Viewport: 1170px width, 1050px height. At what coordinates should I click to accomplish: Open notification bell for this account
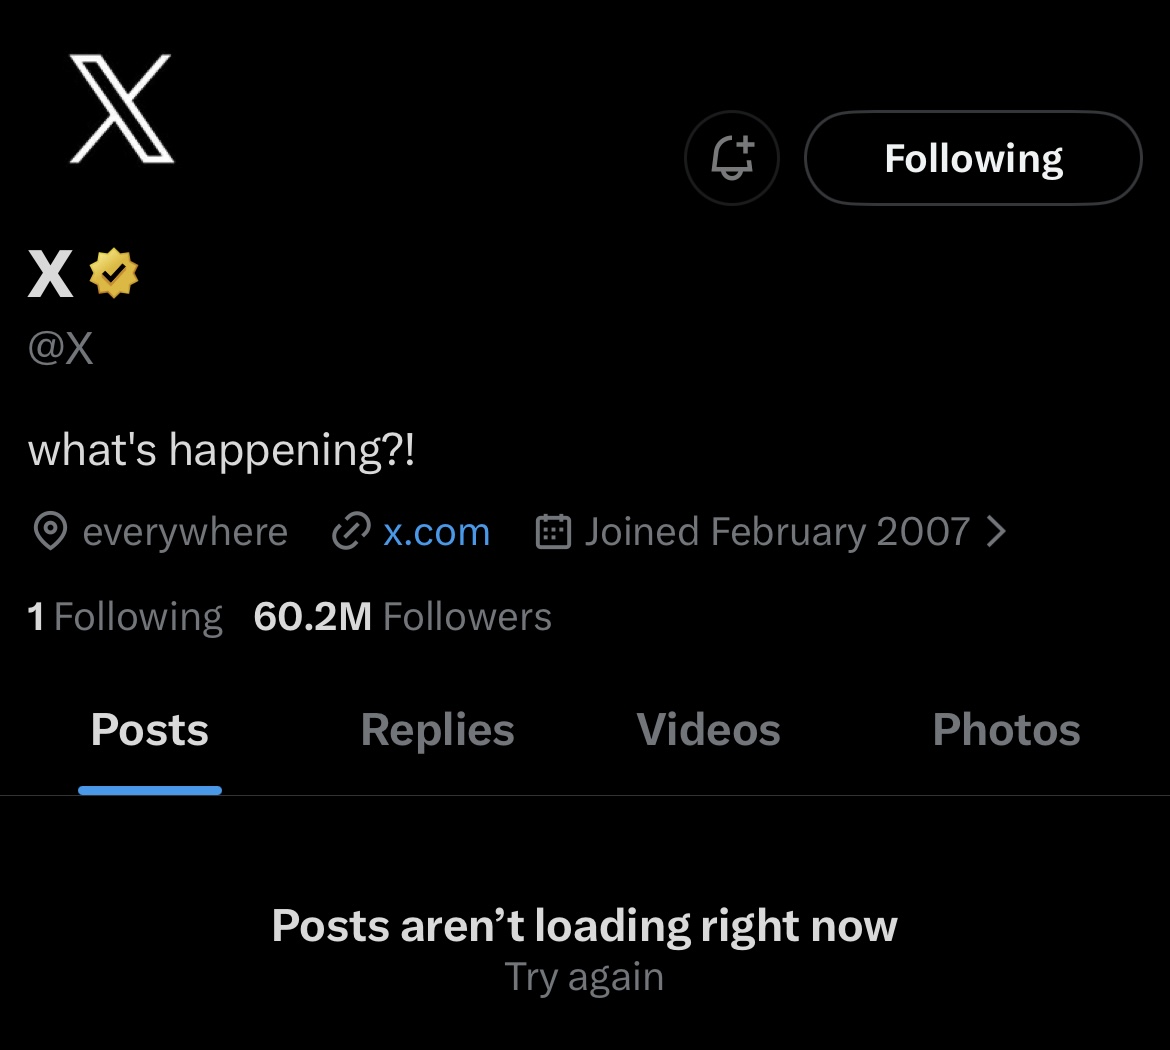732,158
